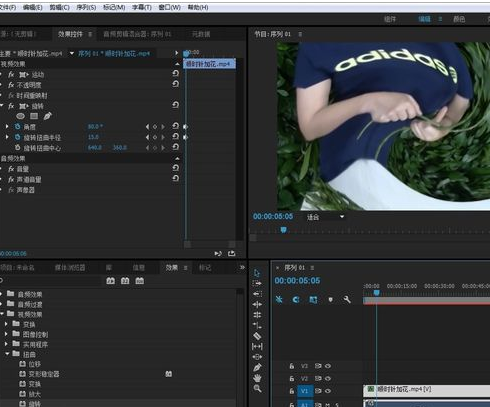Image resolution: width=490 pixels, height=407 pixels.
Task: Toggle V3 track eye visibility
Action: (328, 366)
